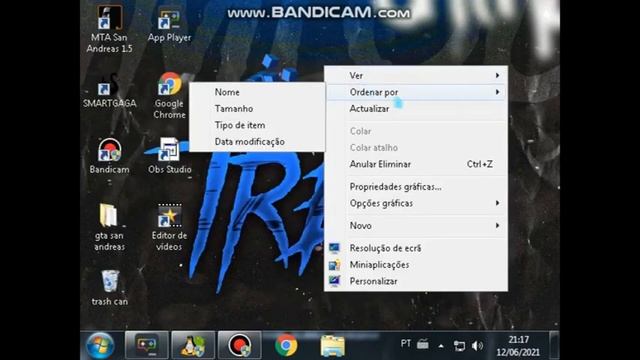The height and width of the screenshot is (360, 640).
Task: Open Resolução de ecrã
Action: pyautogui.click(x=416, y=248)
